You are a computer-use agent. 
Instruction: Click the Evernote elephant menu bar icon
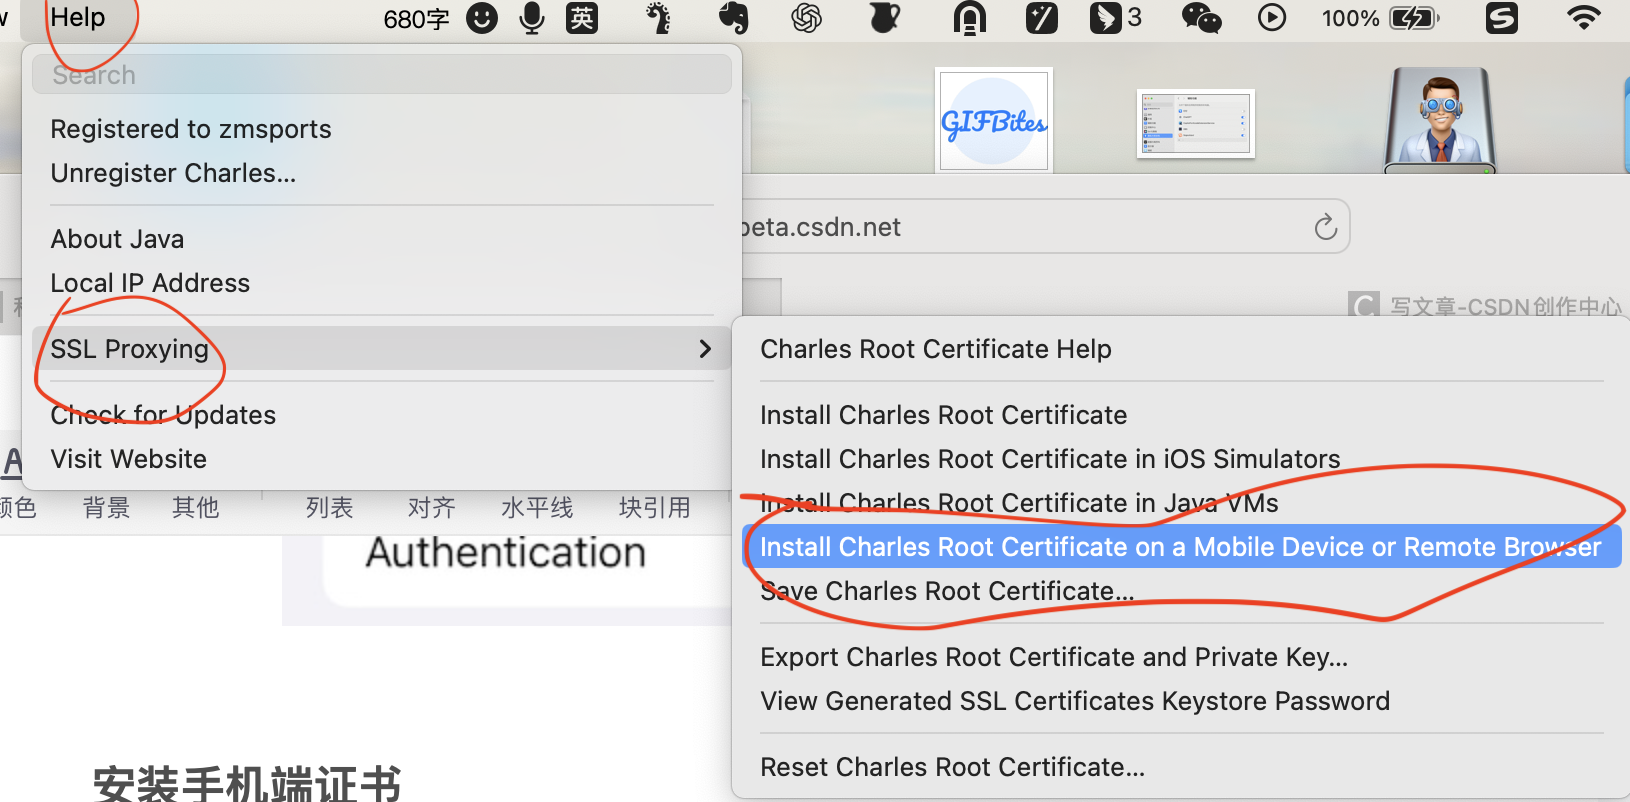tap(733, 18)
